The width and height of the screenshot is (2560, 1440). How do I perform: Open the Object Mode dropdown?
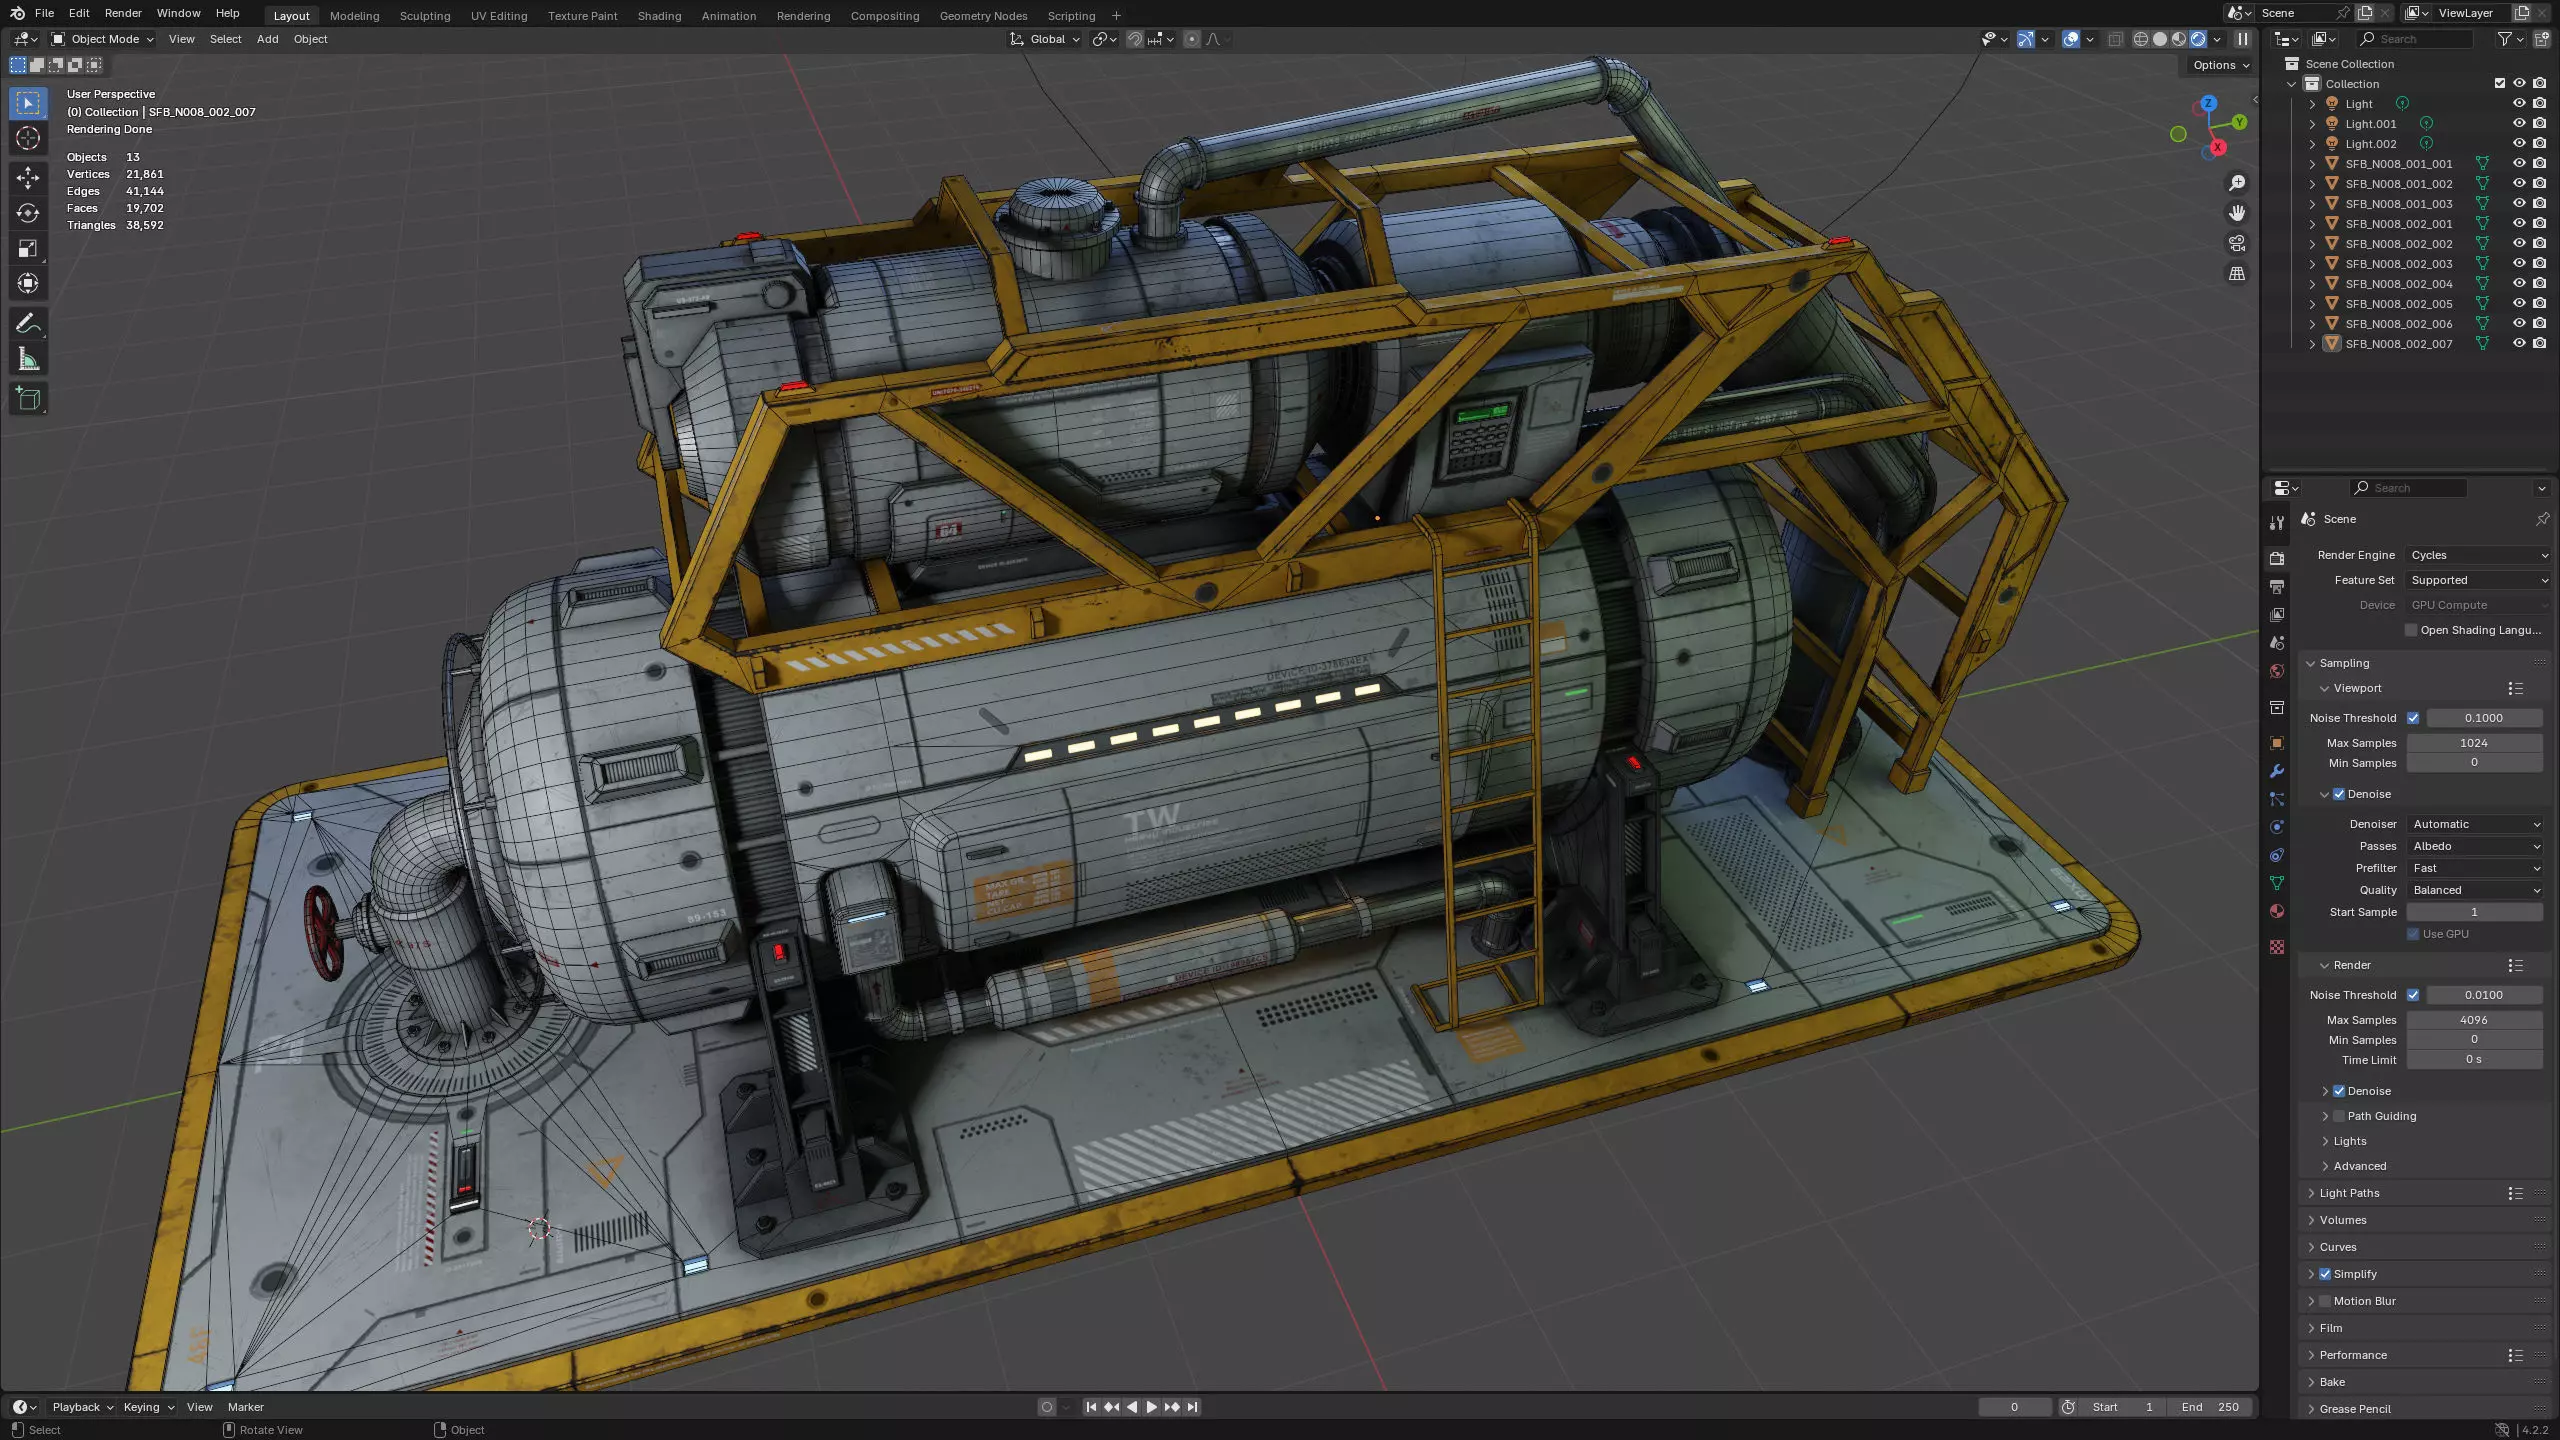click(102, 39)
